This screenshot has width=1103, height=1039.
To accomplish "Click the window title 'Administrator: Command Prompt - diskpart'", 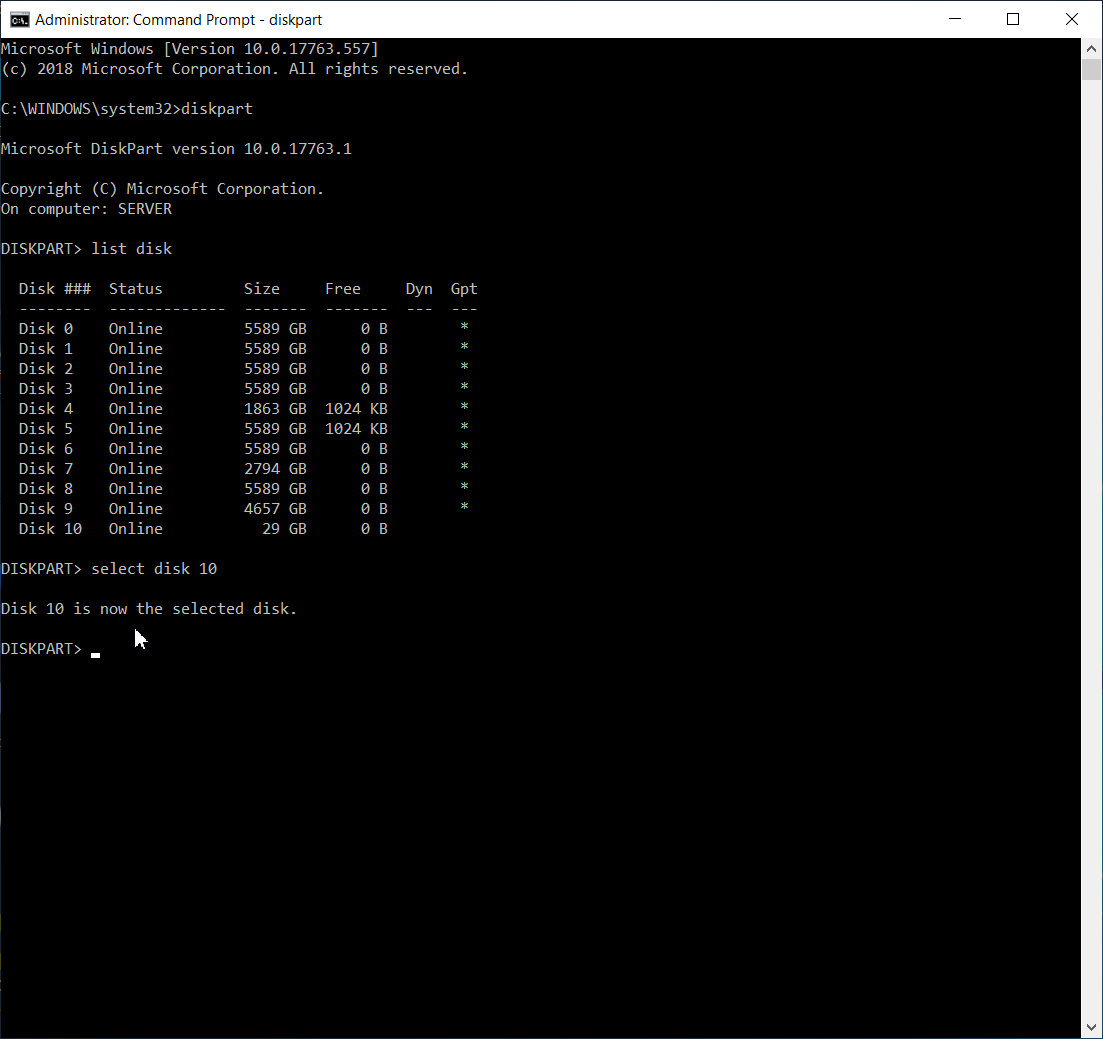I will pos(179,20).
